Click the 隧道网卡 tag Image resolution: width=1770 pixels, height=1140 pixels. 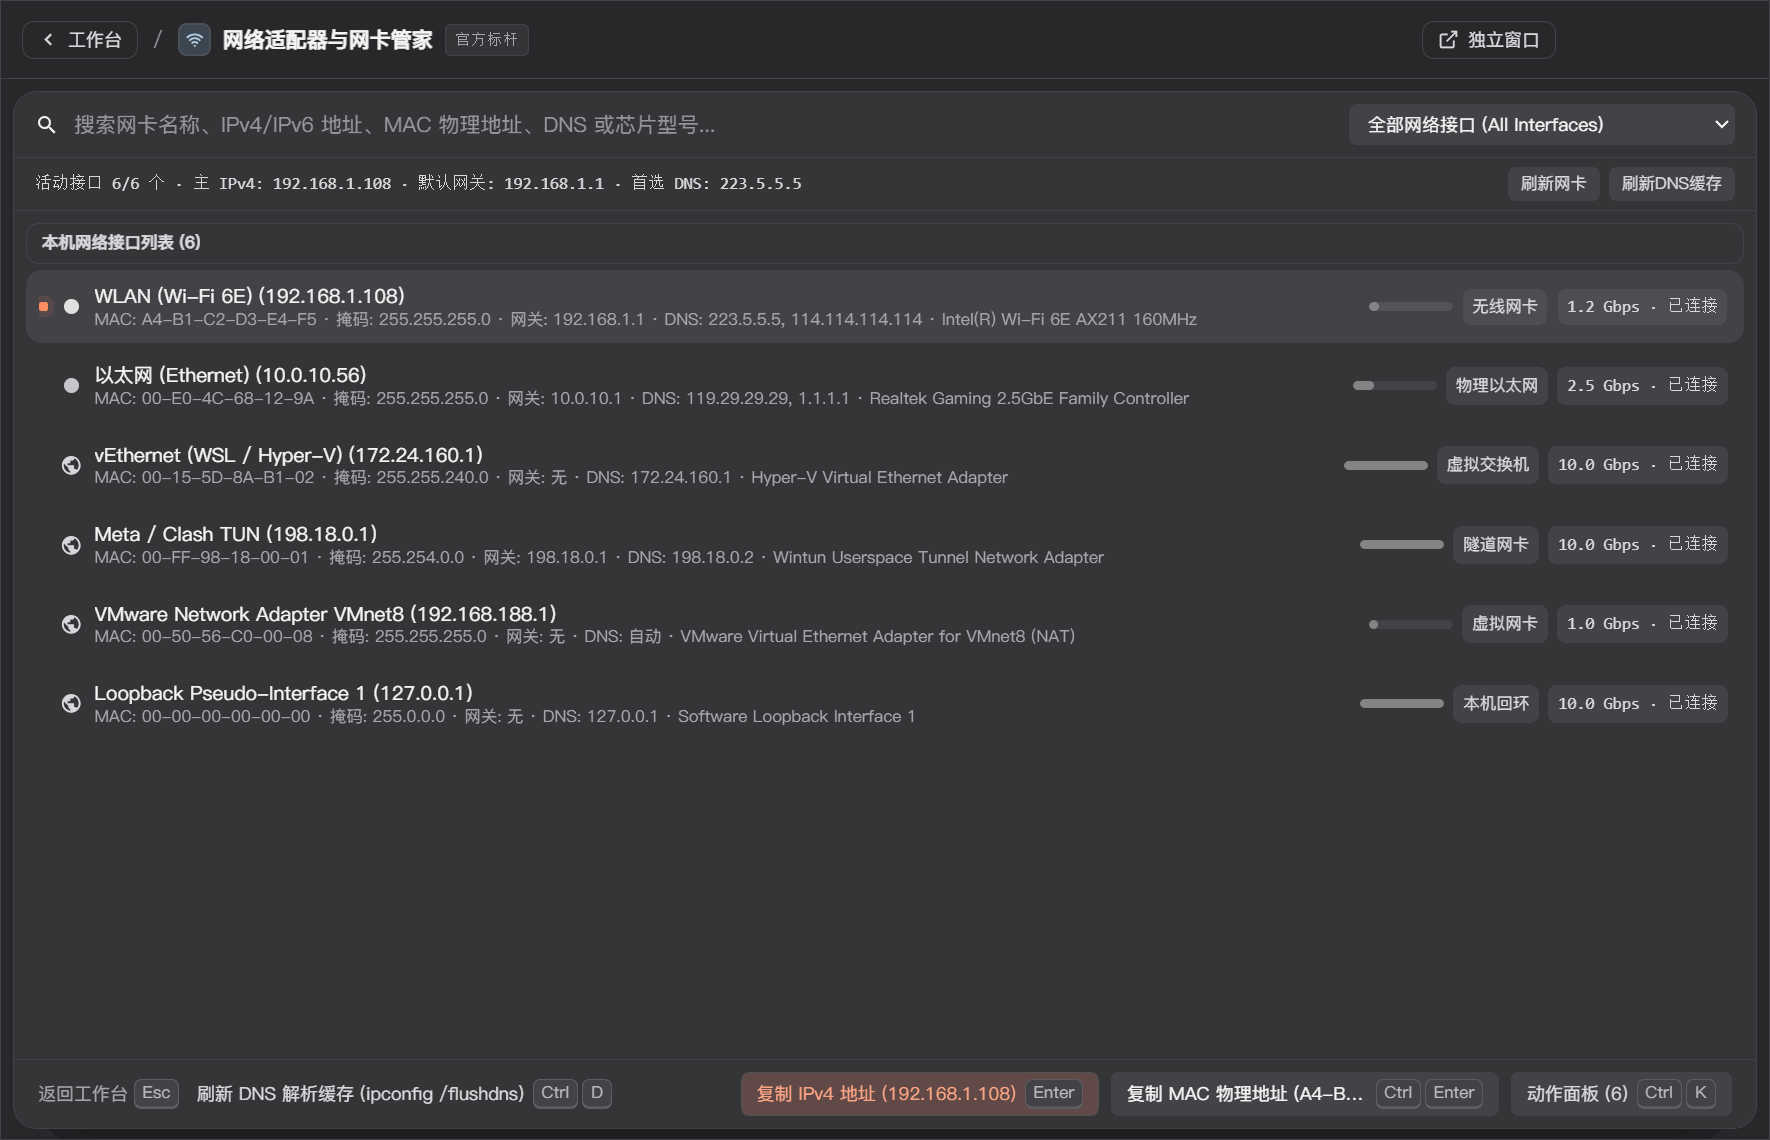tap(1495, 544)
